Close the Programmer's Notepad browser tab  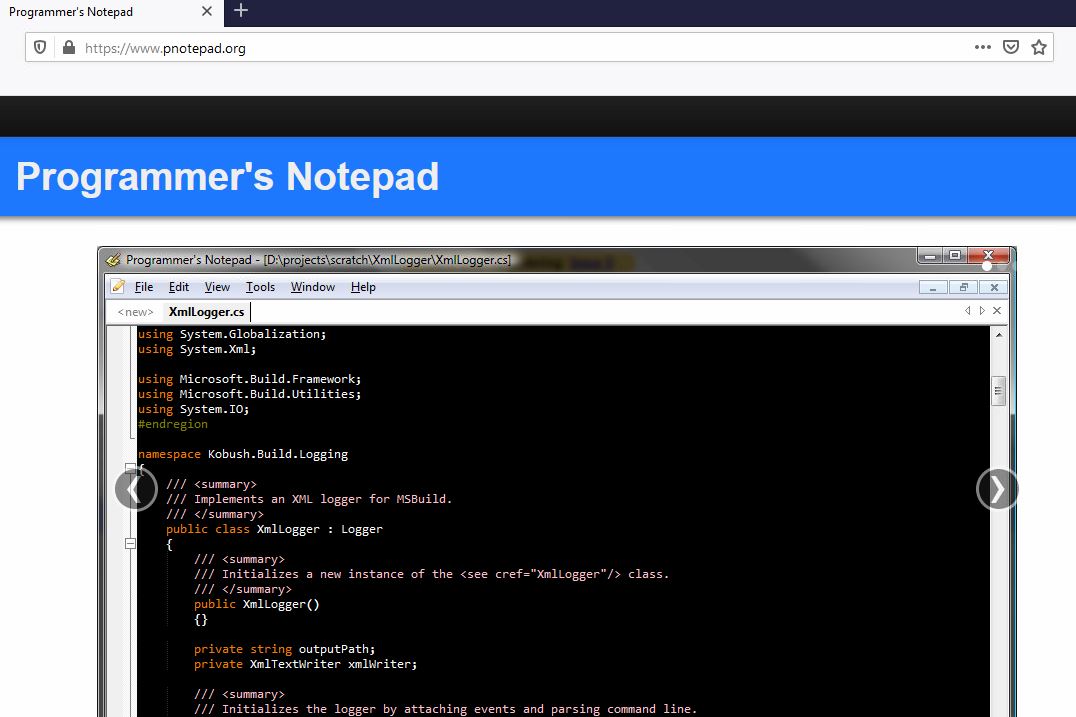pos(207,11)
